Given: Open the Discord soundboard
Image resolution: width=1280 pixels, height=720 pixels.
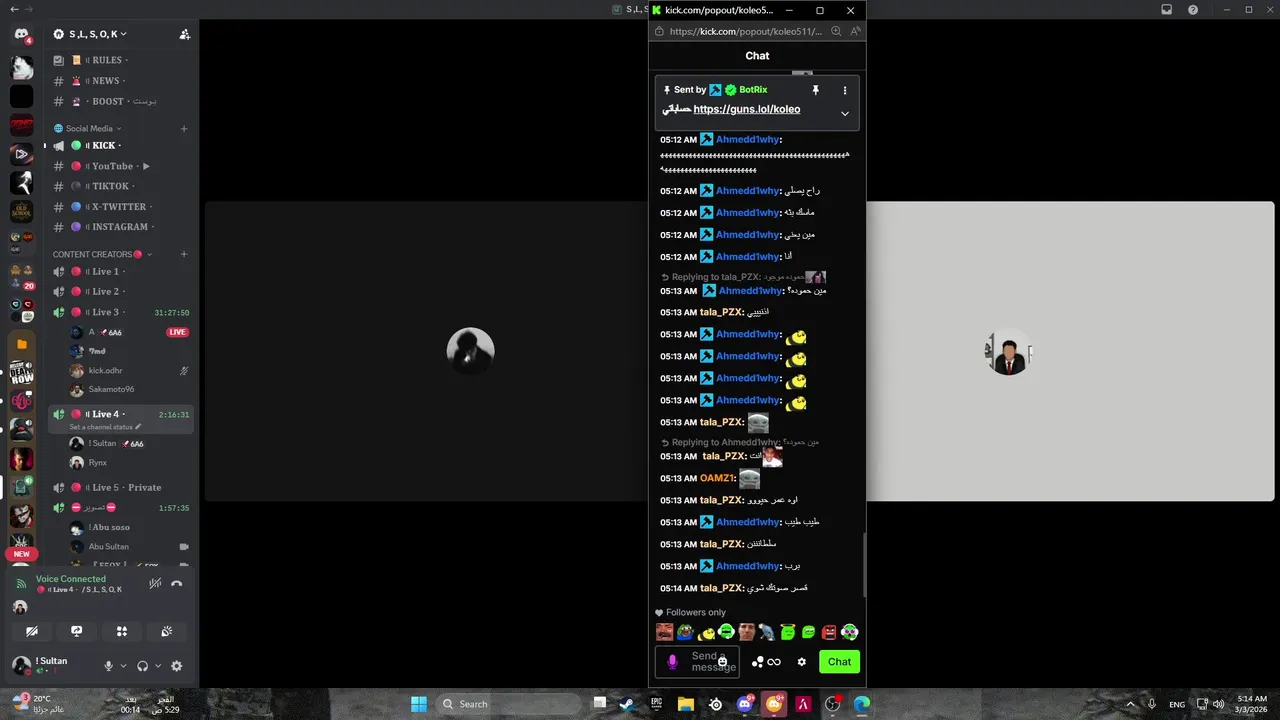Looking at the screenshot, I should coord(167,631).
